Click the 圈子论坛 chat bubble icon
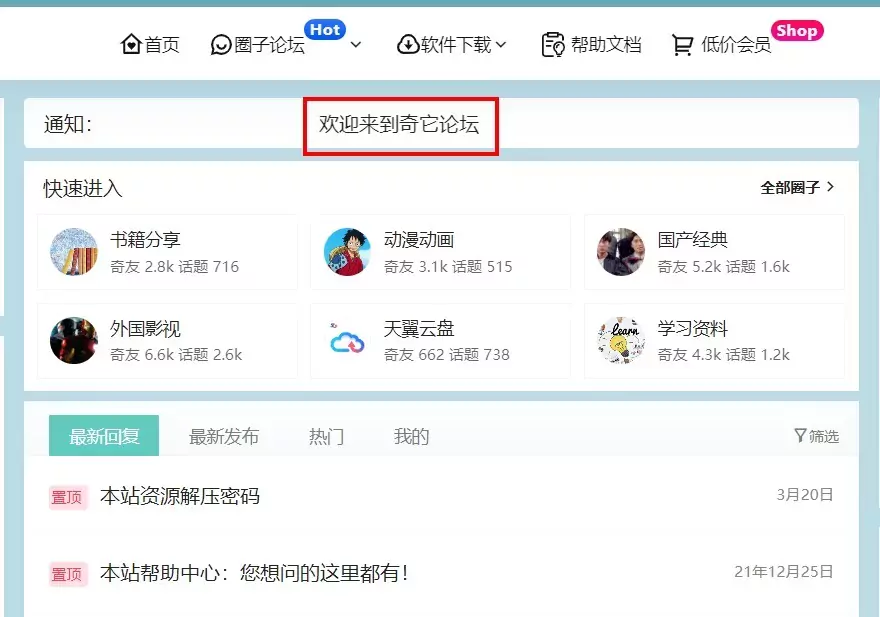The image size is (880, 617). pos(221,44)
